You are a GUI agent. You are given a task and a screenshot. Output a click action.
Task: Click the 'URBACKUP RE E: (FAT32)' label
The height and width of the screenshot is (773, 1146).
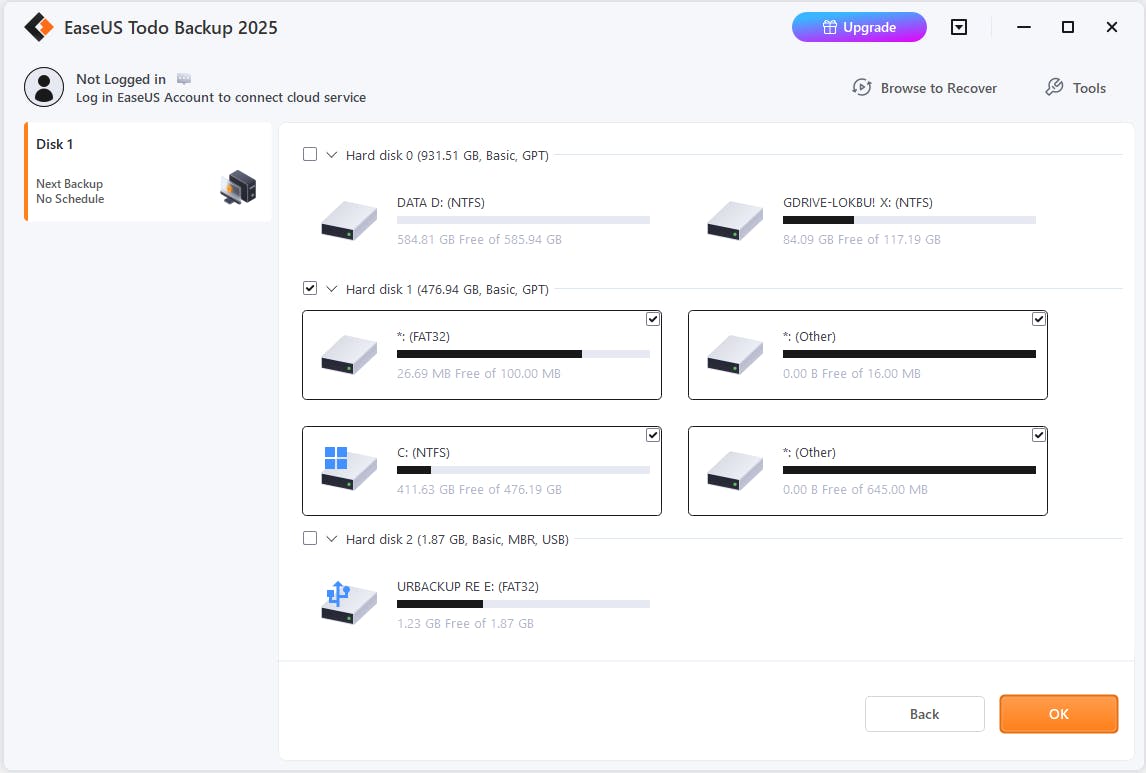(468, 586)
